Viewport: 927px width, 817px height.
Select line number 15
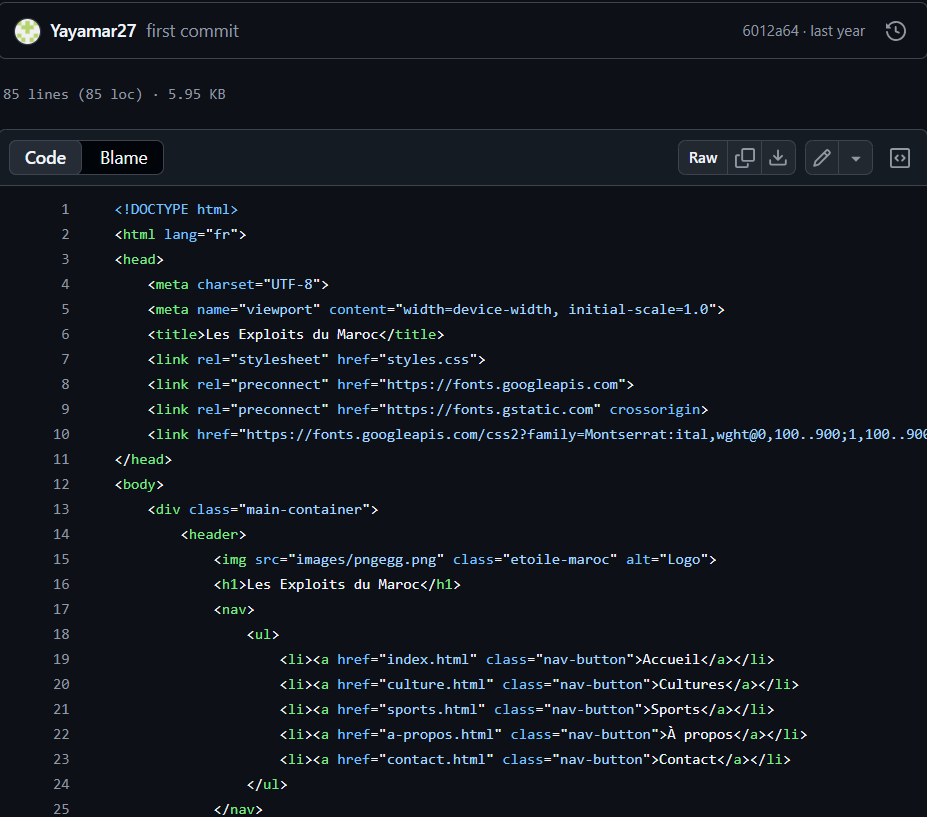pyautogui.click(x=61, y=559)
